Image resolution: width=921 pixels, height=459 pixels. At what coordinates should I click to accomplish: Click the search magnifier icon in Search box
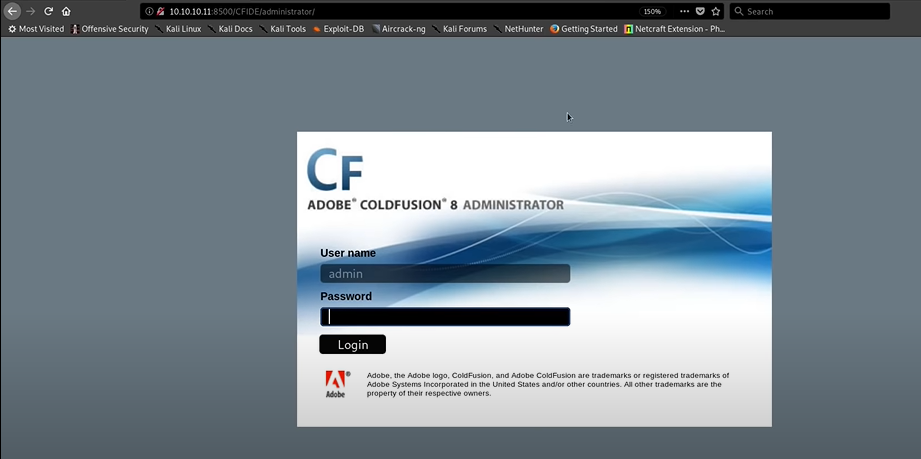(739, 11)
